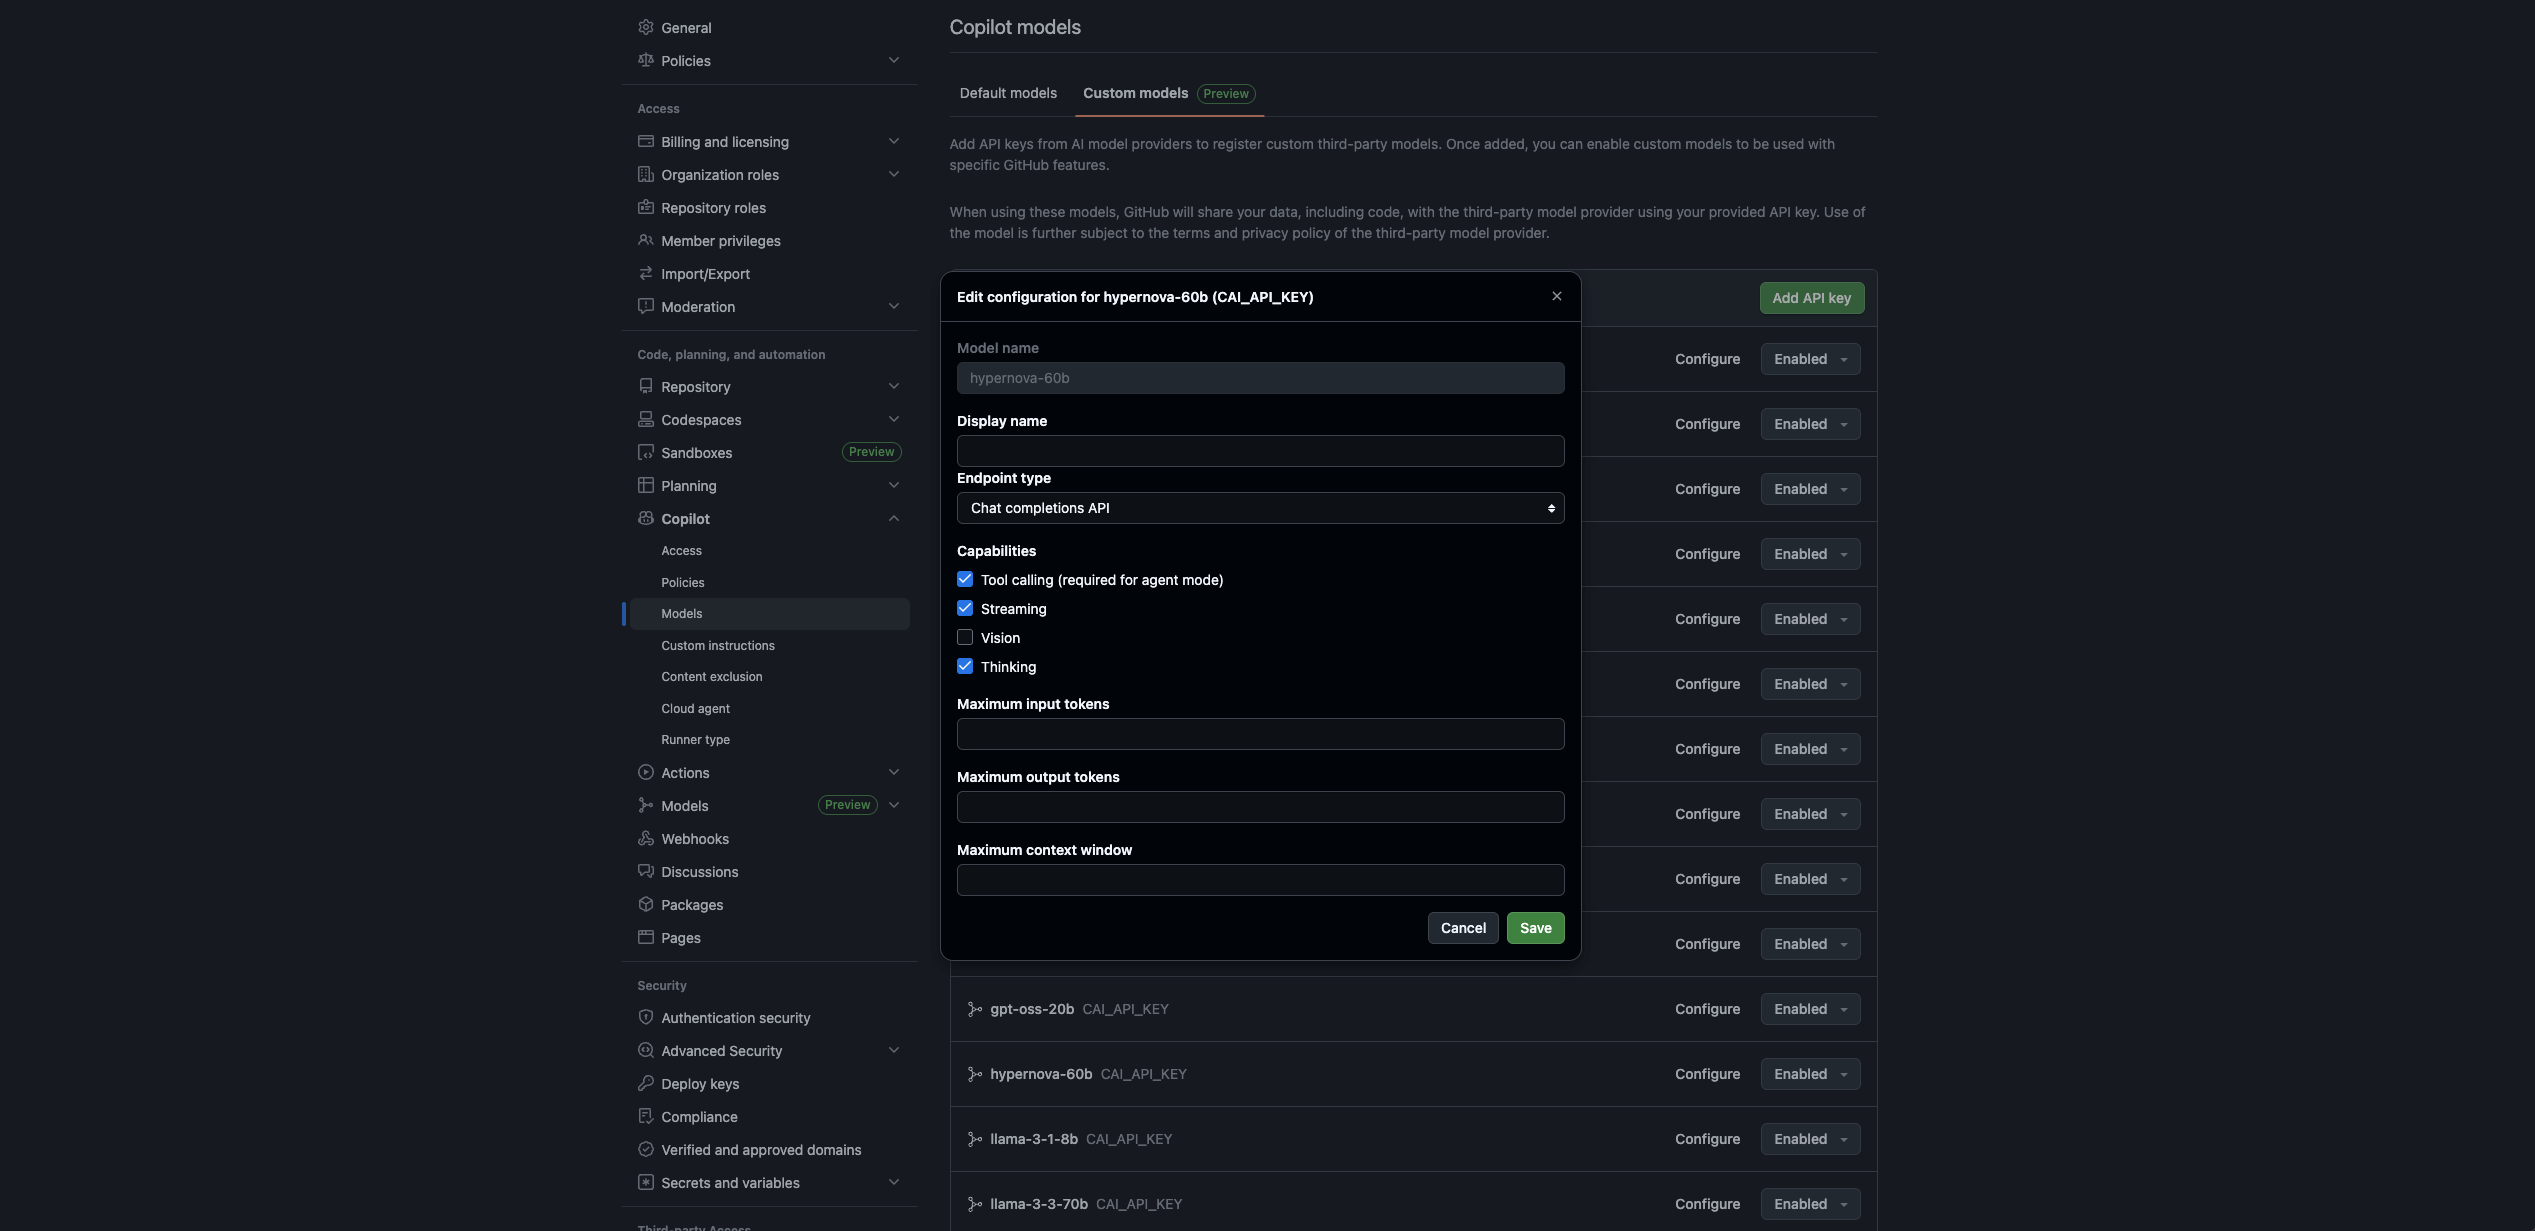Image resolution: width=2535 pixels, height=1231 pixels.
Task: Configure the gpt-oss-20b model
Action: tap(1707, 1009)
